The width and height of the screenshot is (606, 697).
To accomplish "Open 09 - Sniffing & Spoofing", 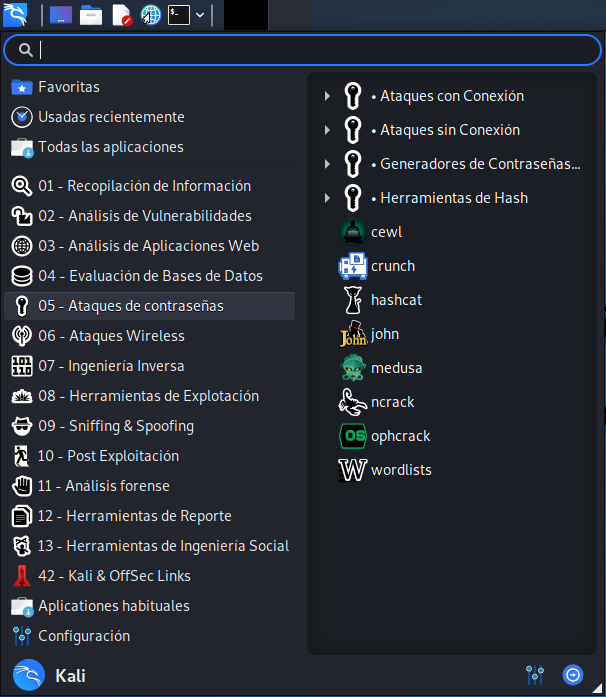I will 149,426.
